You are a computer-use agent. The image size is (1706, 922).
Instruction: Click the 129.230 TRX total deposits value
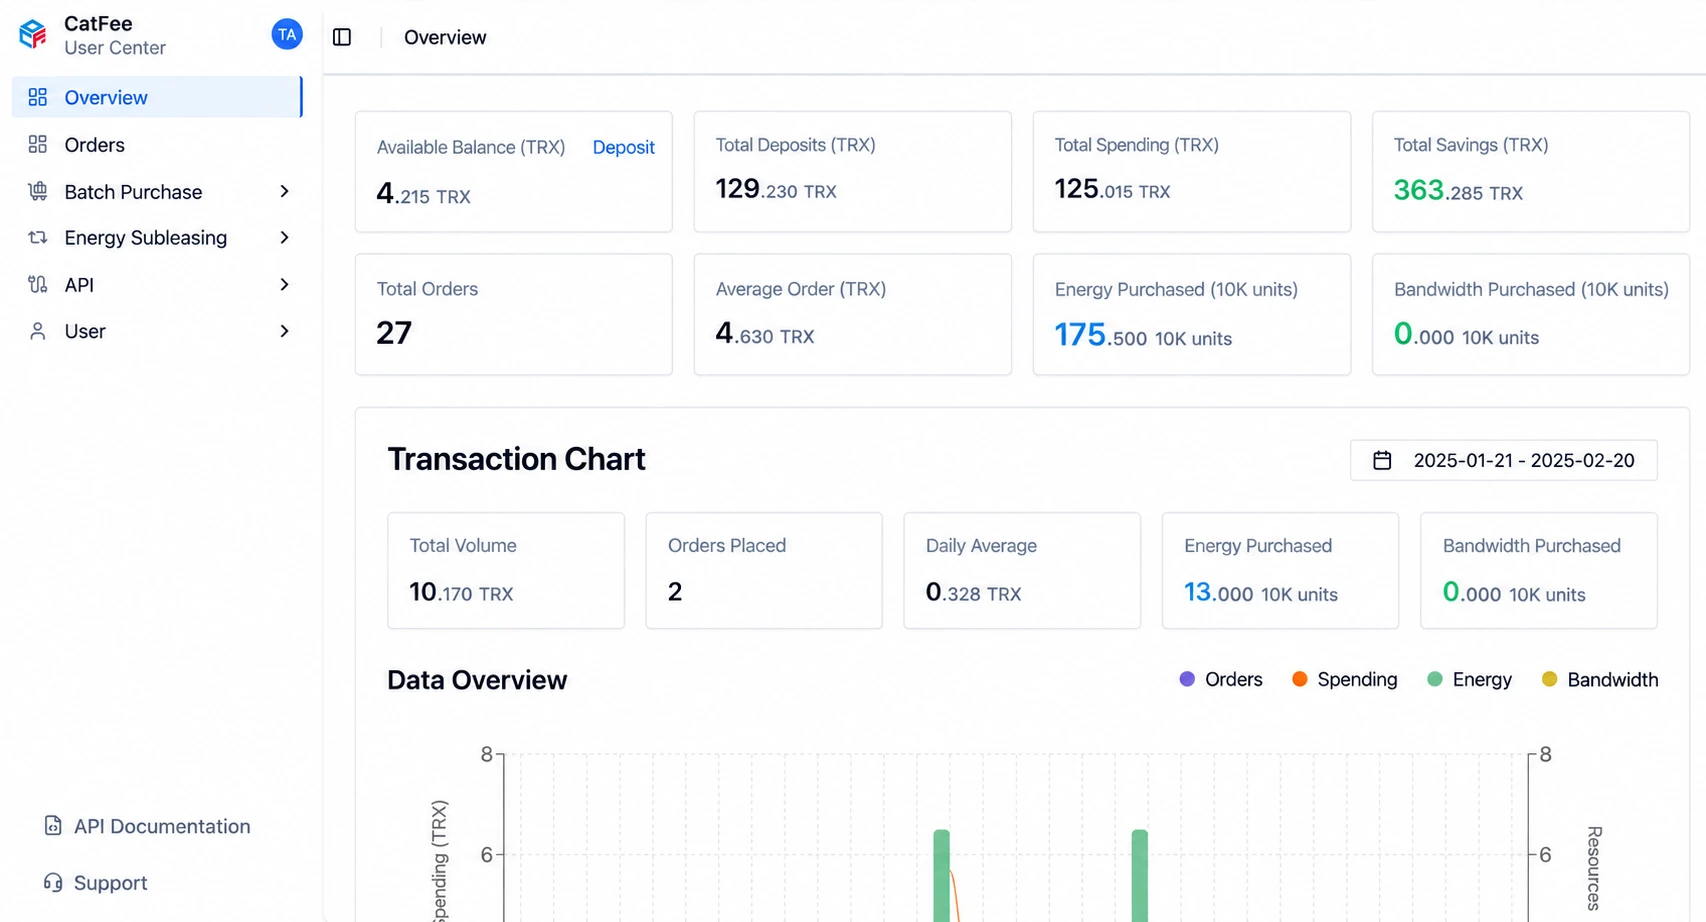pyautogui.click(x=776, y=189)
